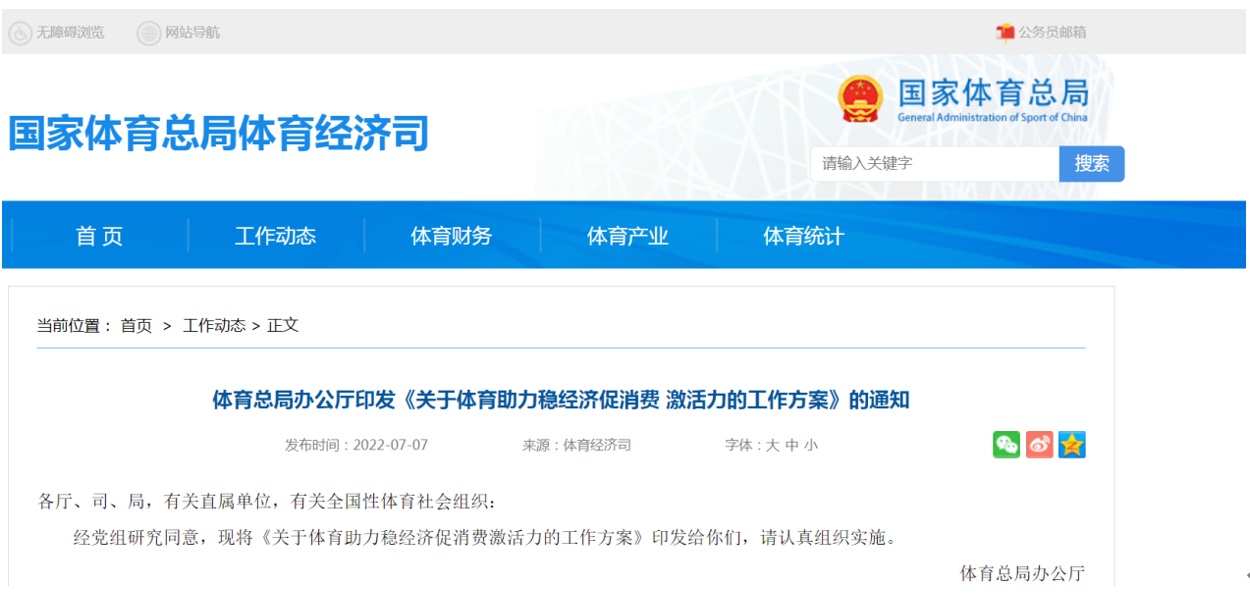Click the 国家体育总局体育经济司 site title
This screenshot has width=1250, height=598.
219,133
